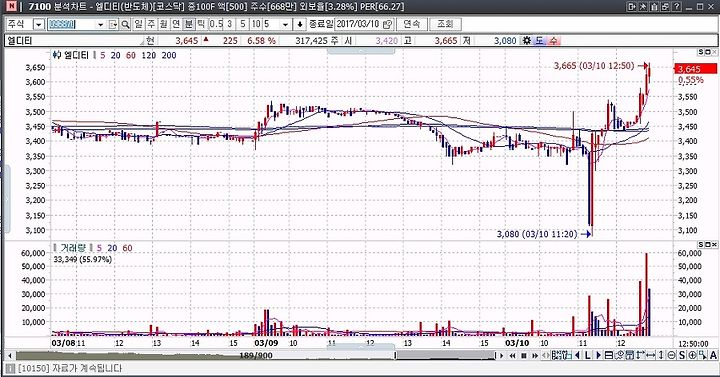
Task: Click the current price tag 3,645
Action: pos(695,69)
